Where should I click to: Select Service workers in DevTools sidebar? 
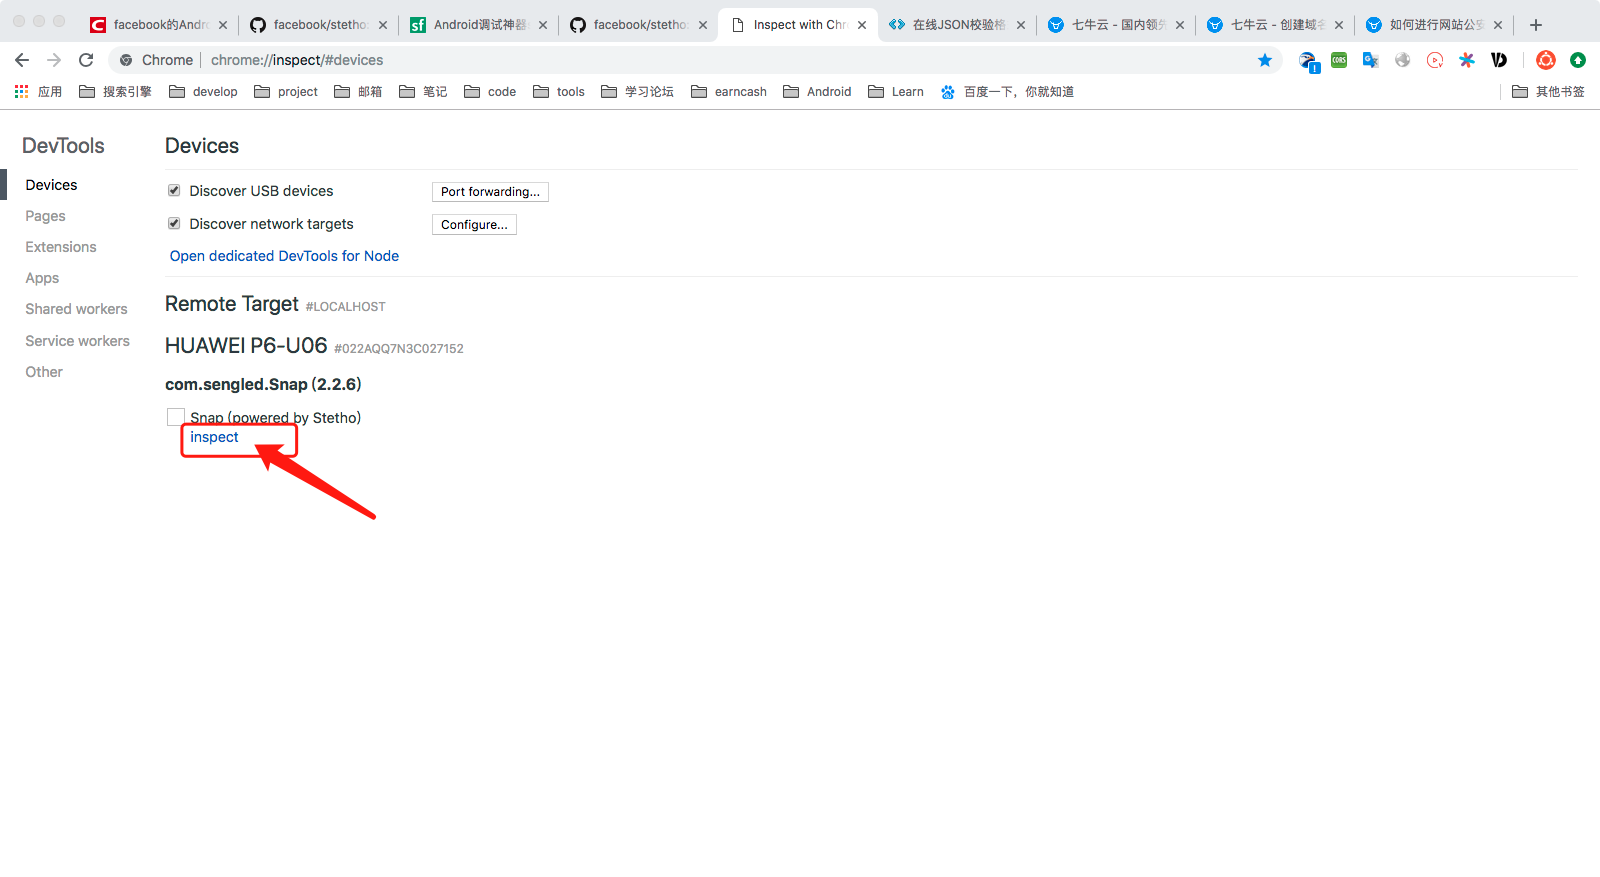(77, 341)
